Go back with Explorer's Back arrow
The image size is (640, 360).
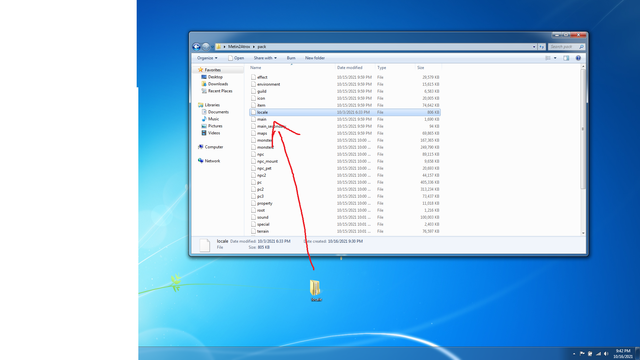[196, 47]
